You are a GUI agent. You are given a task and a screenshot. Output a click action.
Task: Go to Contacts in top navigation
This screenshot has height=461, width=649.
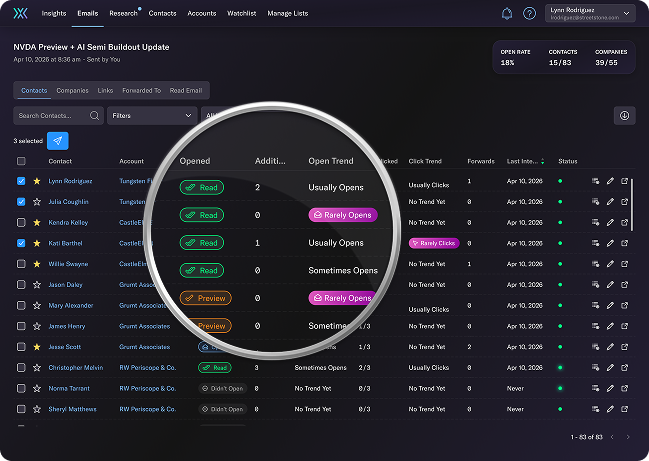162,13
